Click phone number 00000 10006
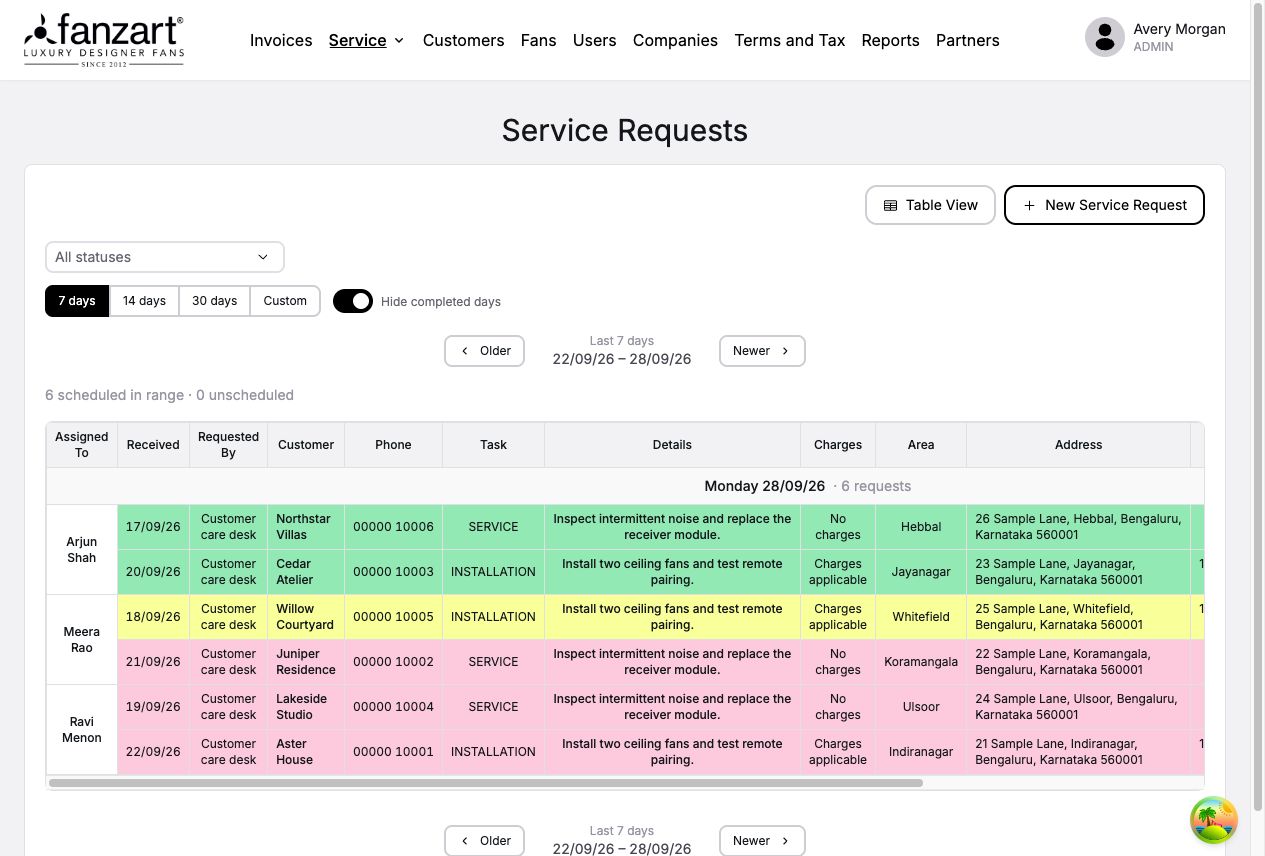The height and width of the screenshot is (856, 1265). pyautogui.click(x=393, y=527)
